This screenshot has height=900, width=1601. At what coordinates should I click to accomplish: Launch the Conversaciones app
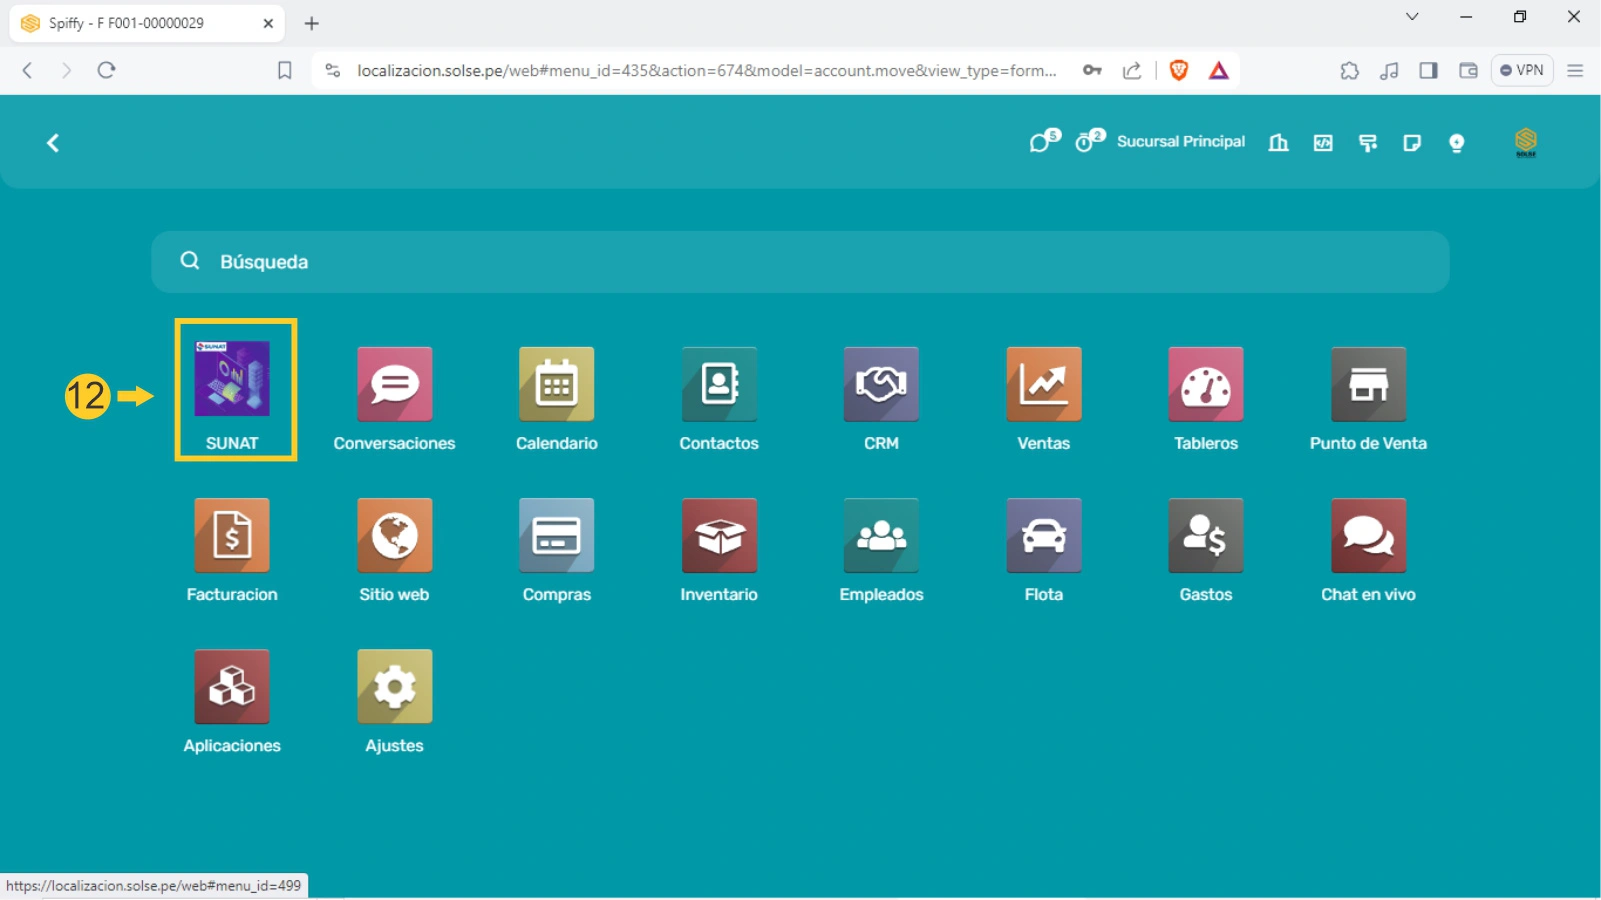(x=394, y=385)
